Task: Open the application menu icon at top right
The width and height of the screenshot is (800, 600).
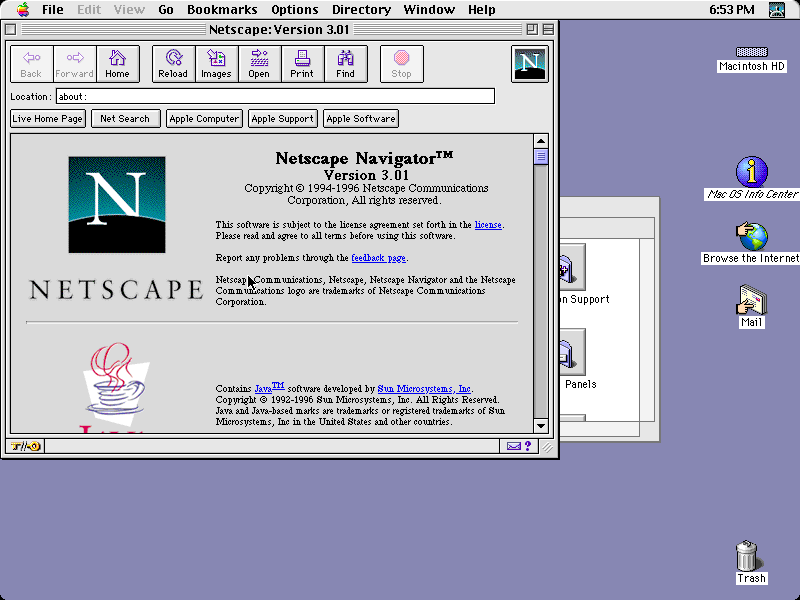Action: [777, 9]
